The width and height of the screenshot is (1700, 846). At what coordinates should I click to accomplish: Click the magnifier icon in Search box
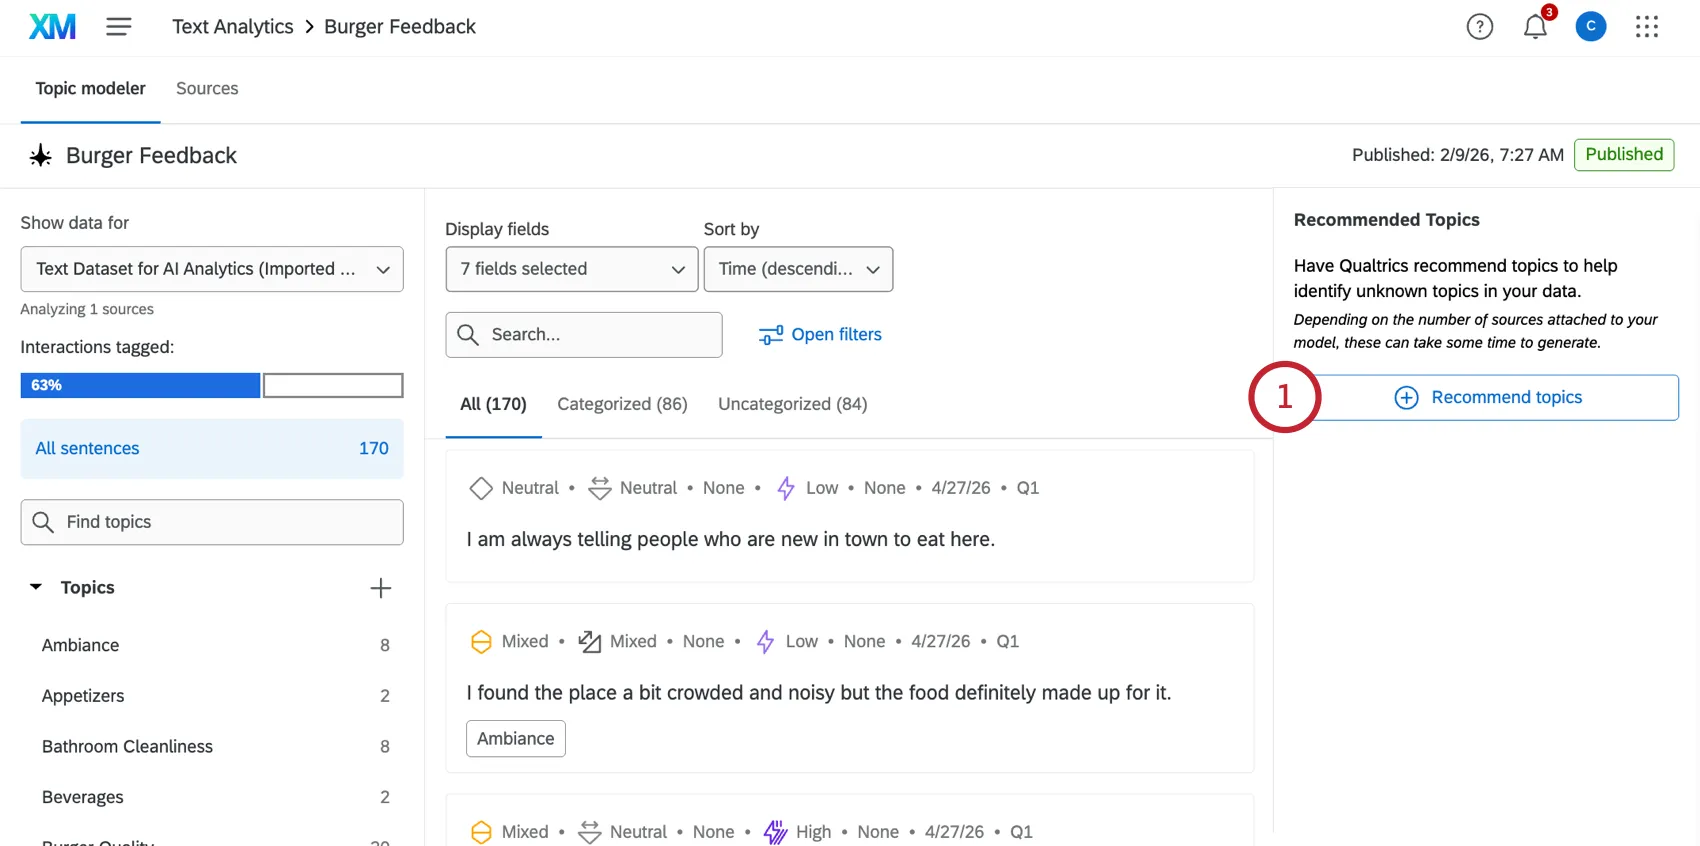pyautogui.click(x=467, y=334)
